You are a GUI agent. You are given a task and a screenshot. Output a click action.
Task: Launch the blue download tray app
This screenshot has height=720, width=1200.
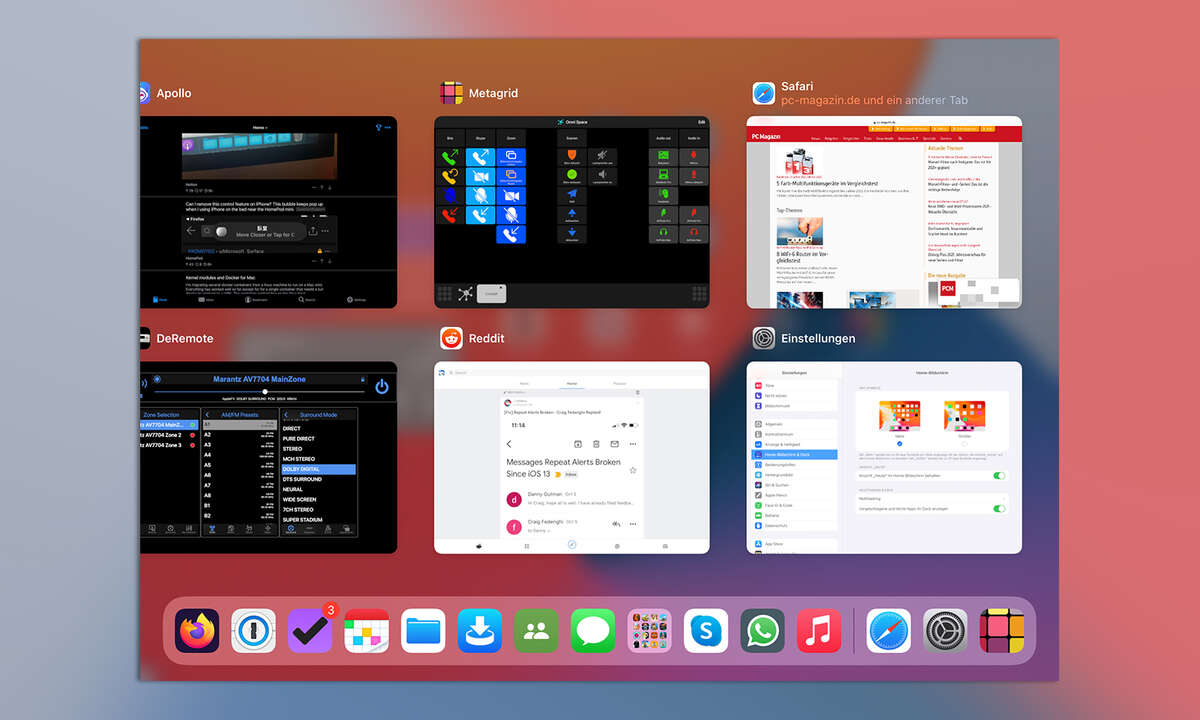[480, 631]
